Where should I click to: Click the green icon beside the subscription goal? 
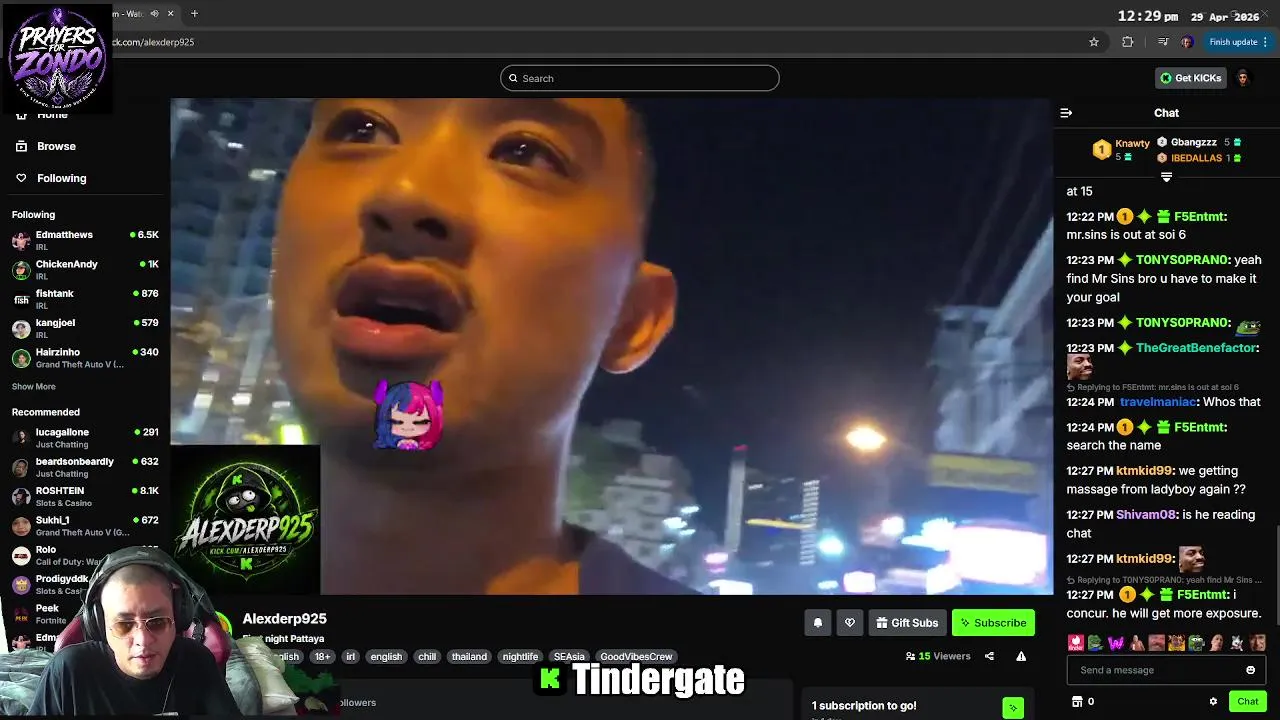click(1013, 707)
